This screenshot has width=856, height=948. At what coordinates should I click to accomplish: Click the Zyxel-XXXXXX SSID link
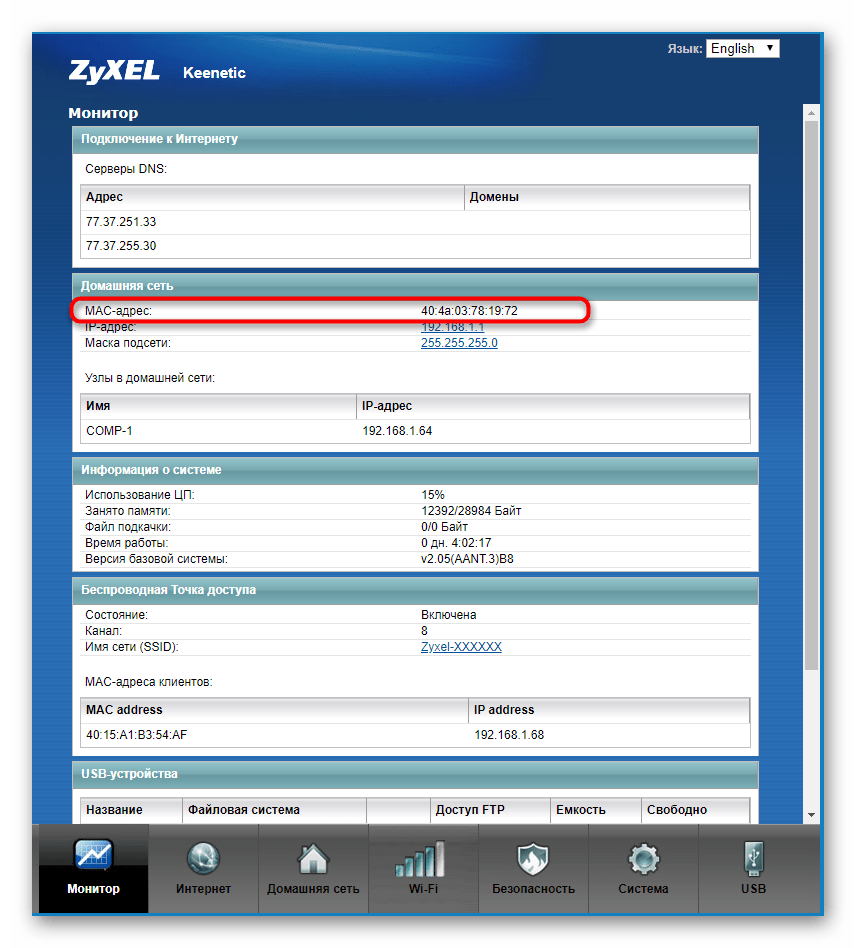pyautogui.click(x=461, y=647)
